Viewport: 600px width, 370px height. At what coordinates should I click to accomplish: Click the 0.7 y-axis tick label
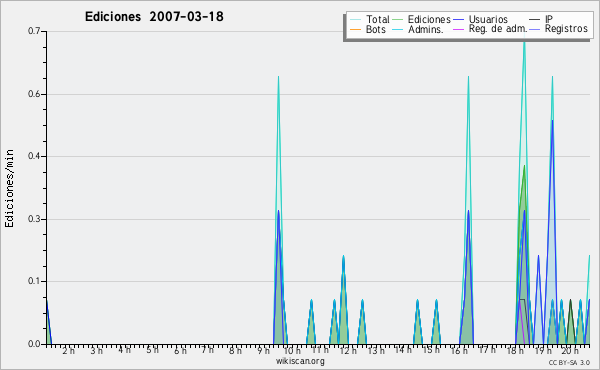(x=34, y=31)
